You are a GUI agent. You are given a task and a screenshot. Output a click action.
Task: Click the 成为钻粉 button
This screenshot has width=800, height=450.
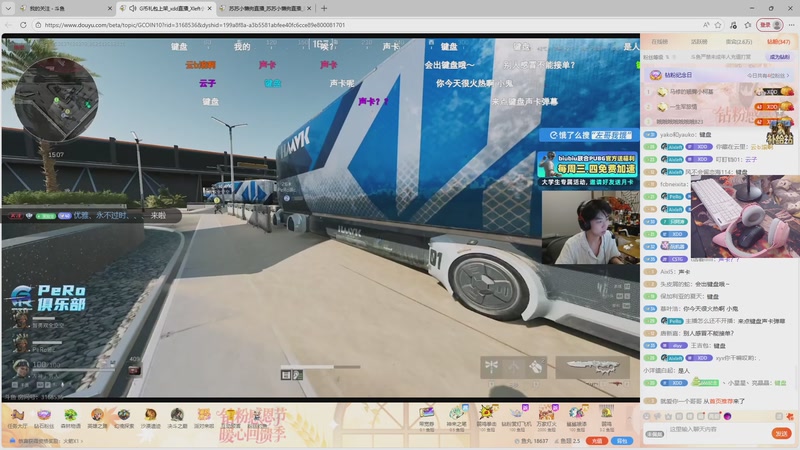779,57
